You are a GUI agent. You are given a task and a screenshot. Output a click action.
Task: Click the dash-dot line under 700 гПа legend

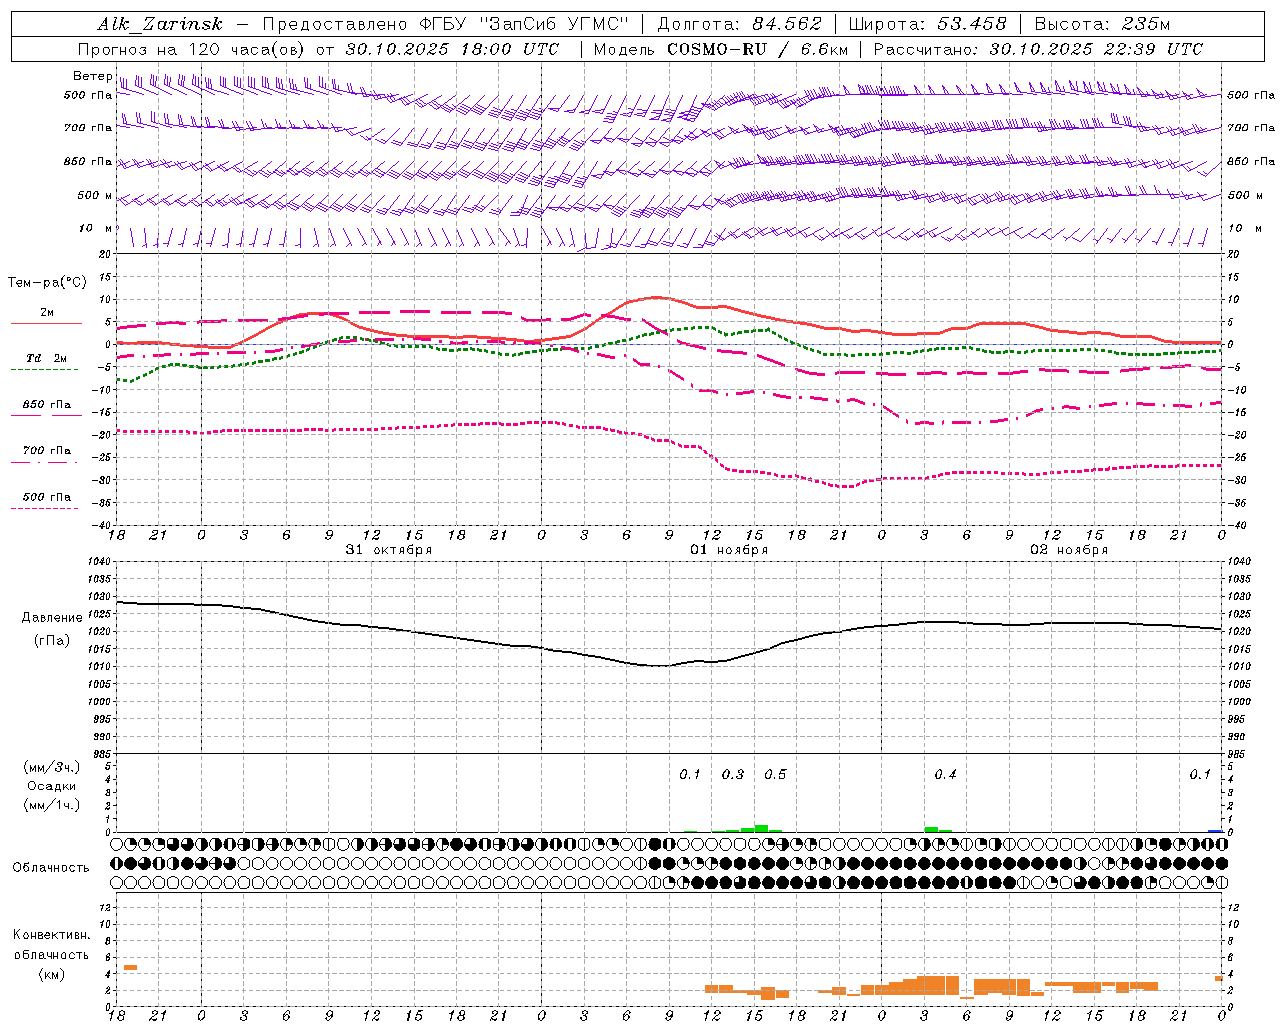pos(44,462)
